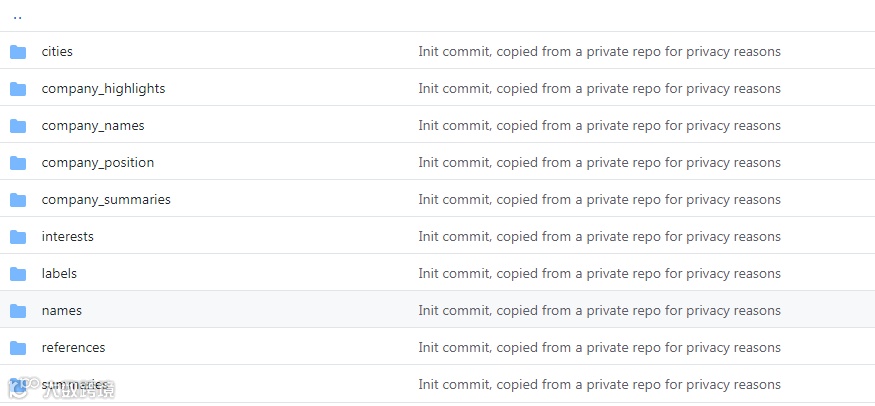
Task: Open commit message in company_summaries row
Action: pyautogui.click(x=599, y=200)
